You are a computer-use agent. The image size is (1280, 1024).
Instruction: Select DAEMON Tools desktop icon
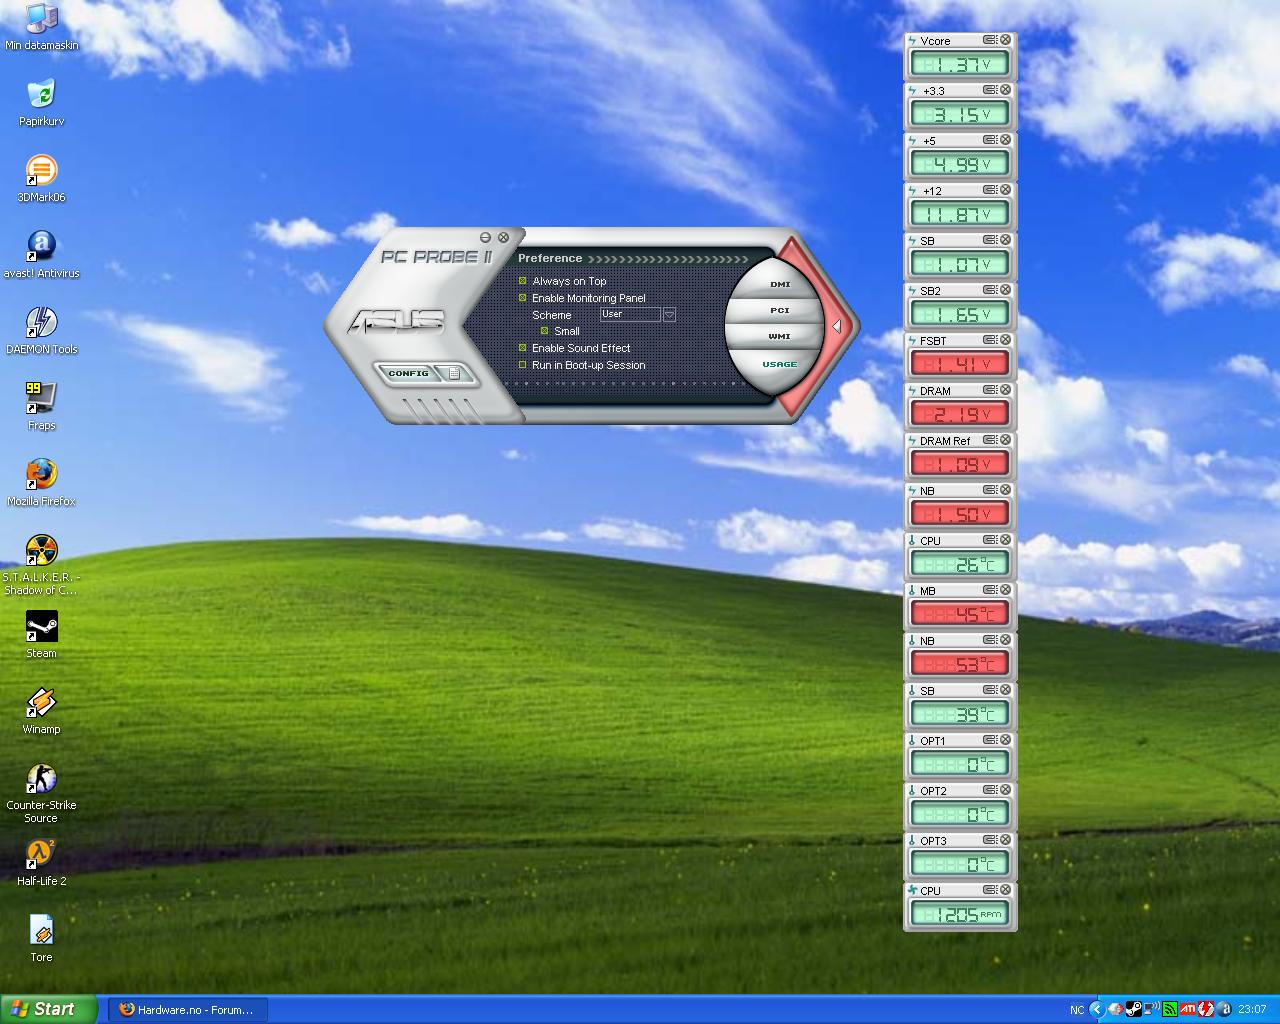[x=41, y=331]
